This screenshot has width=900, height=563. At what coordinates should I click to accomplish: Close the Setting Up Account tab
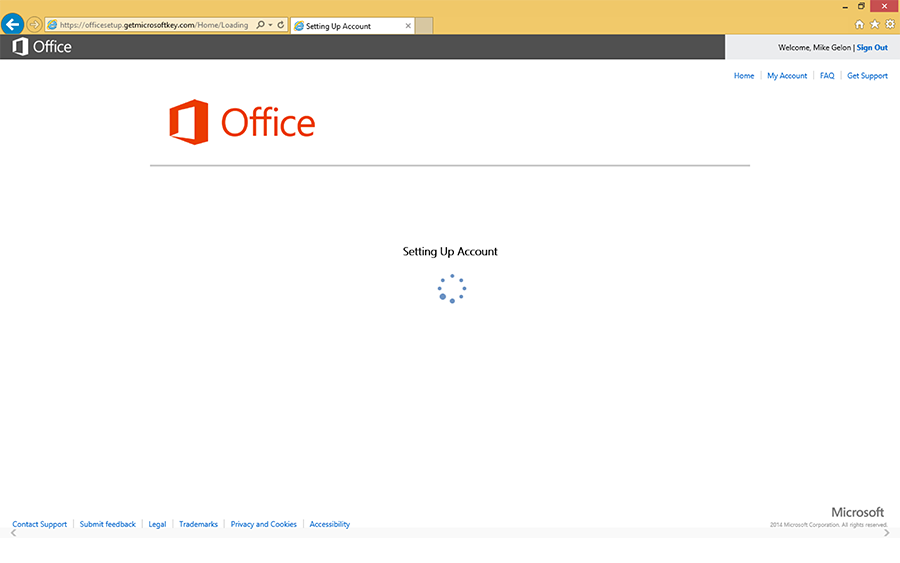coord(408,26)
